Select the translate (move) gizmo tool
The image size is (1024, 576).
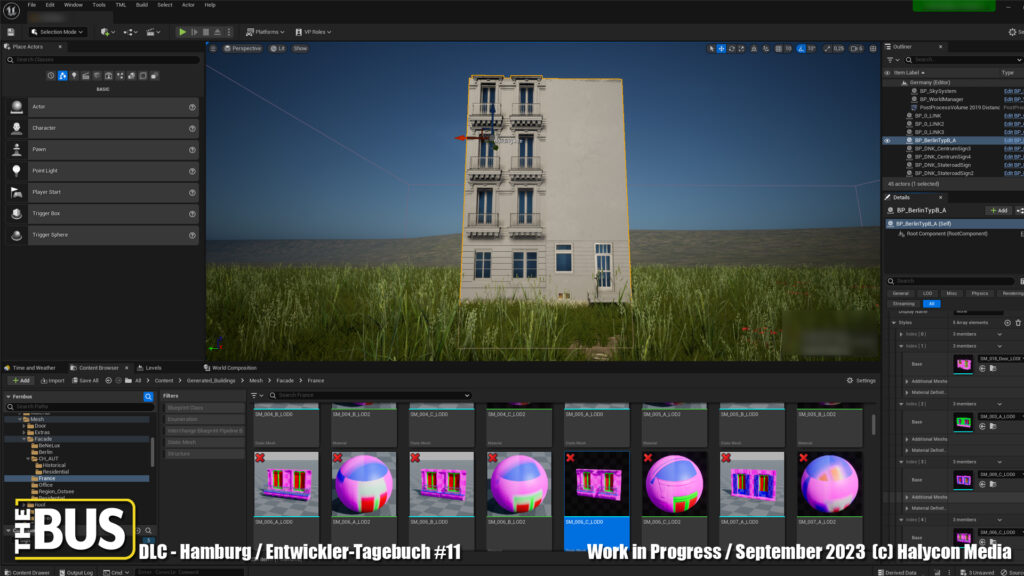[721, 48]
